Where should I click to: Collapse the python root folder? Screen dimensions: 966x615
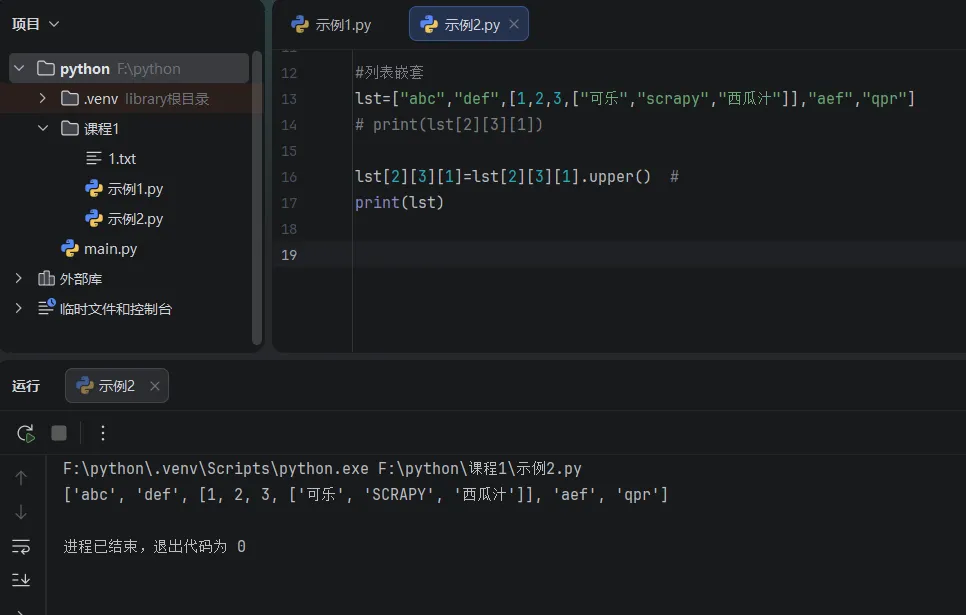tap(20, 68)
